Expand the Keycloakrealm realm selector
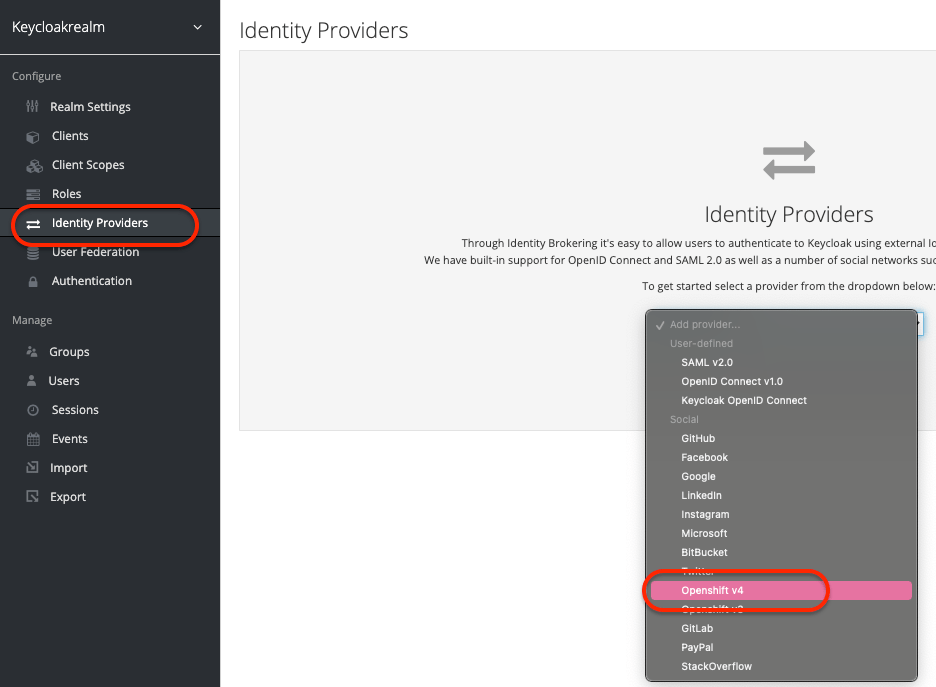The image size is (936, 687). coord(197,28)
